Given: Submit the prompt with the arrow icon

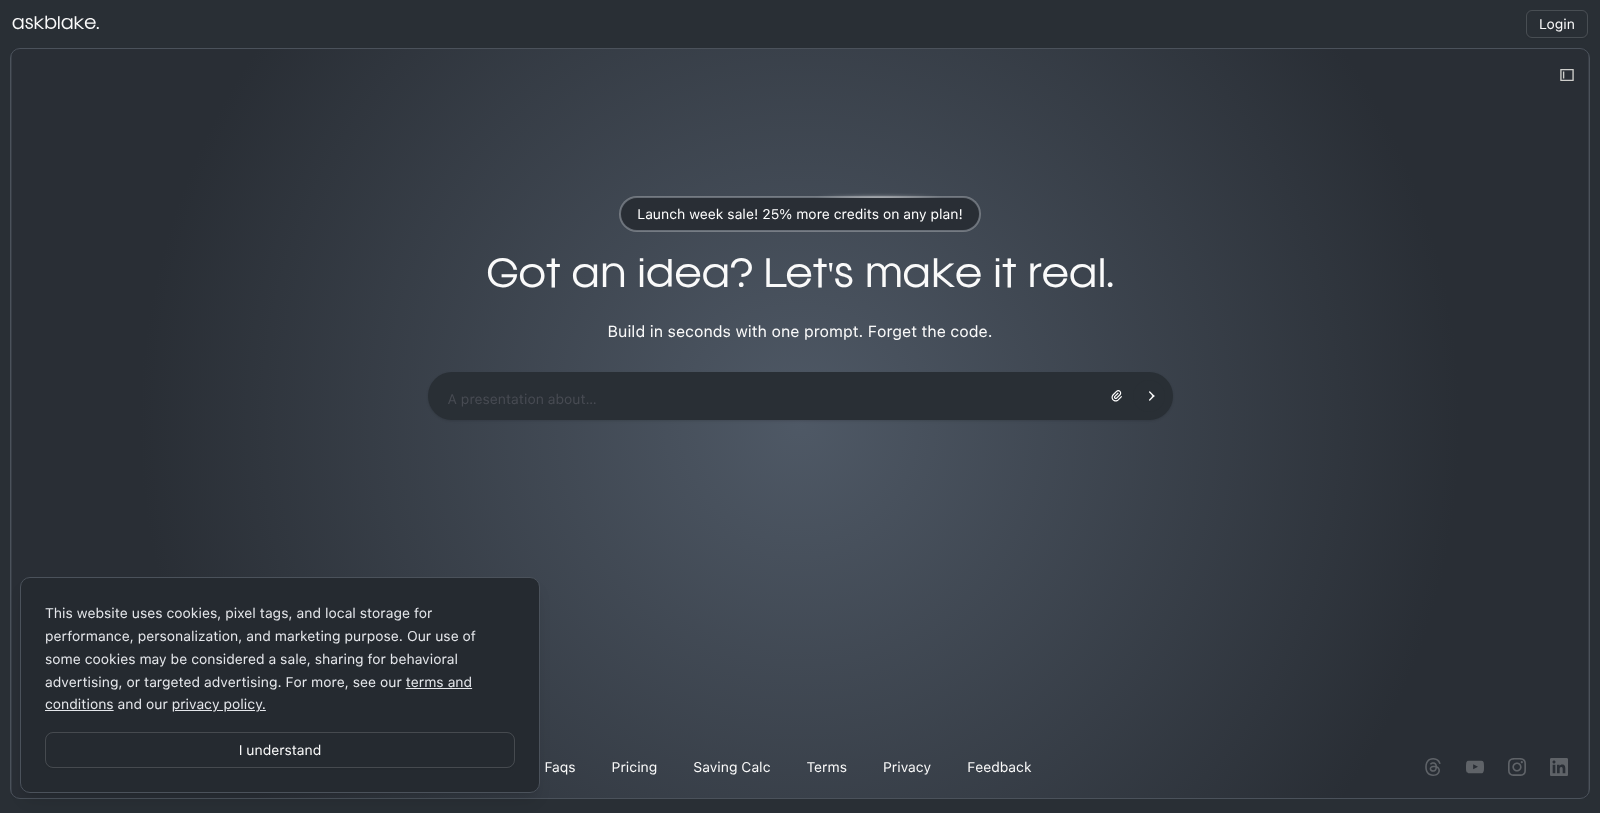Looking at the screenshot, I should pos(1151,396).
